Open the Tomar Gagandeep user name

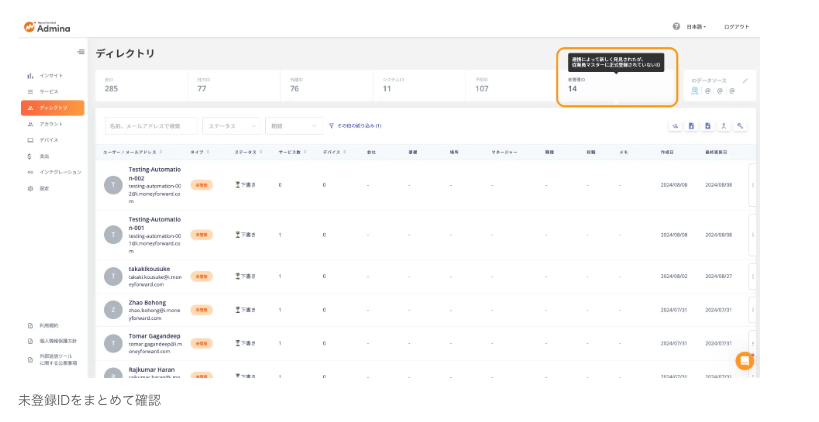tap(155, 336)
